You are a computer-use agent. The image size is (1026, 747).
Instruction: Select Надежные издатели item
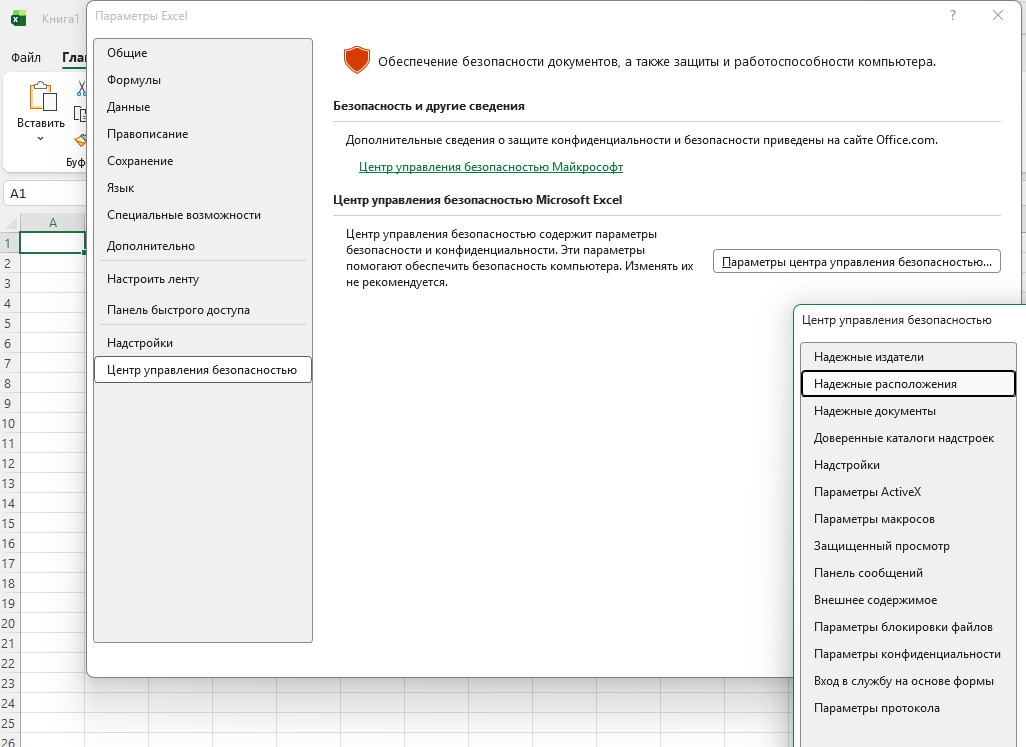coord(908,357)
